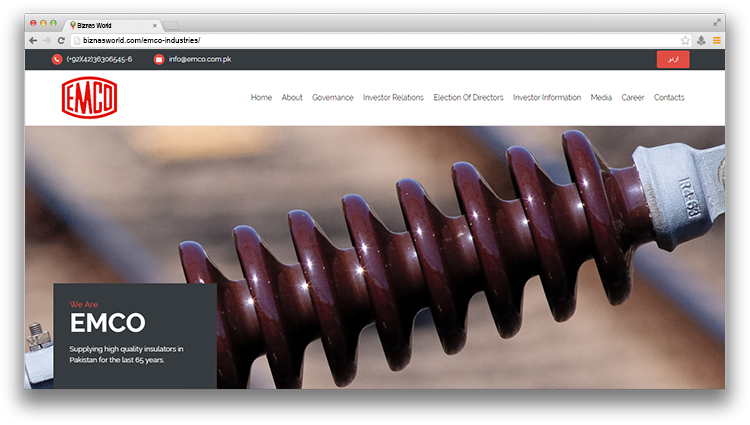This screenshot has height=425, width=750.
Task: Click the info@emco.com.pk email link
Action: (200, 59)
